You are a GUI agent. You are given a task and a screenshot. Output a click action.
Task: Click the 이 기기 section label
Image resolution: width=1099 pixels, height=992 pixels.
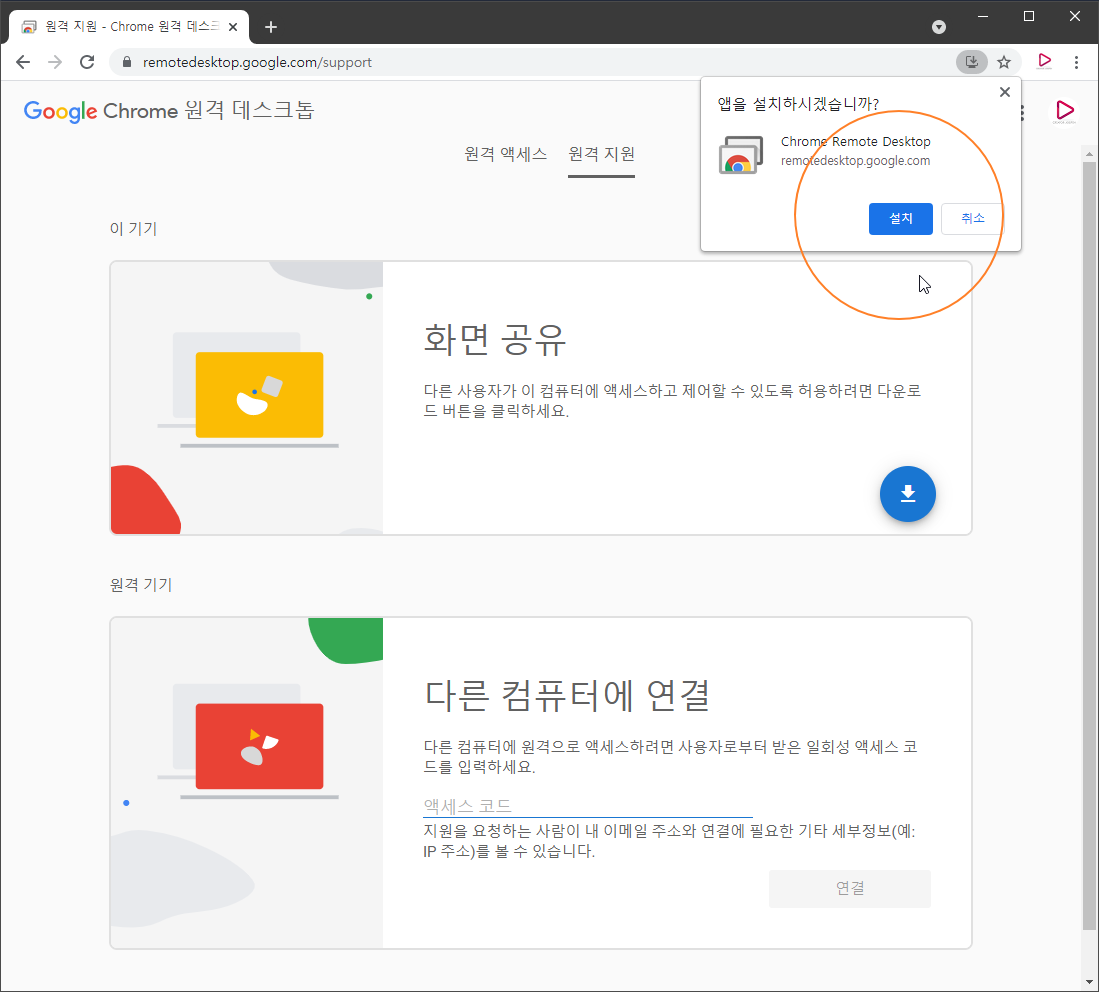click(x=133, y=229)
